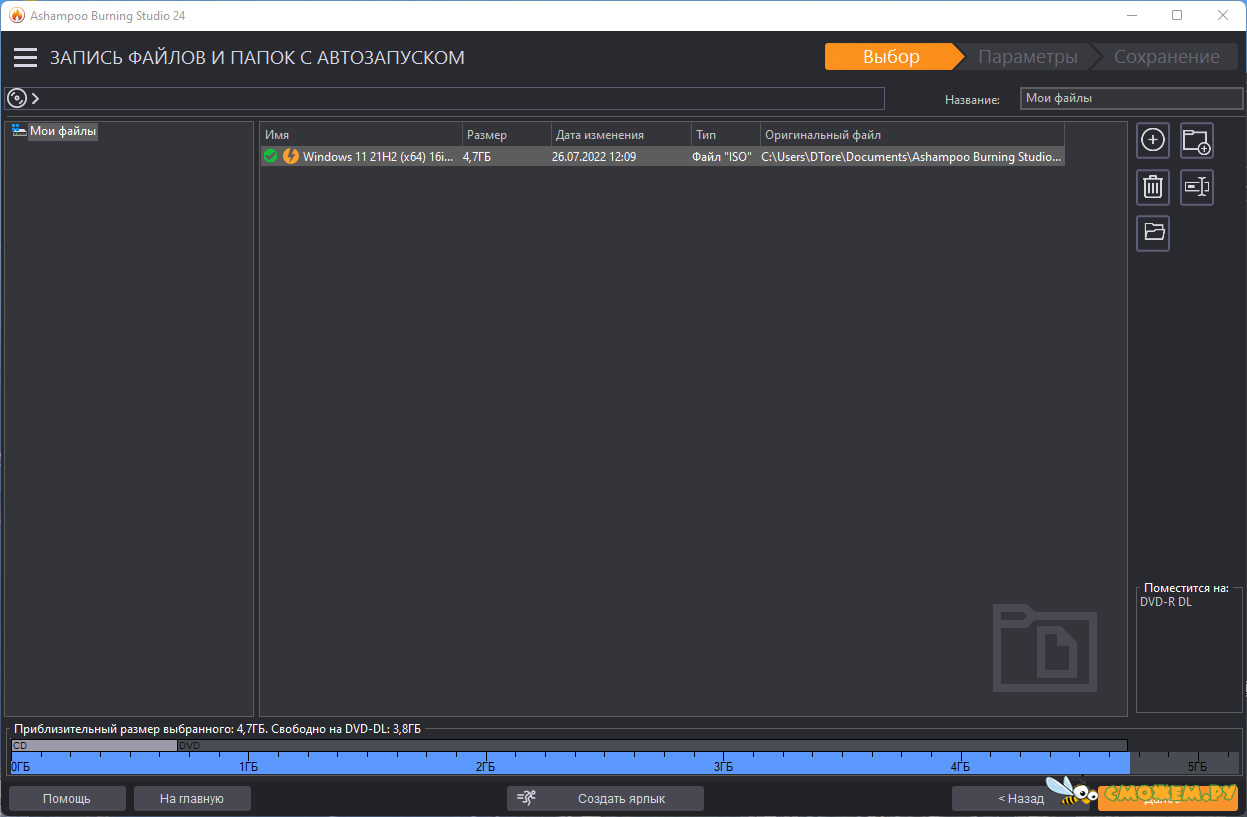Create a new folder with the folder-plus icon
This screenshot has width=1247, height=817.
click(x=1197, y=141)
